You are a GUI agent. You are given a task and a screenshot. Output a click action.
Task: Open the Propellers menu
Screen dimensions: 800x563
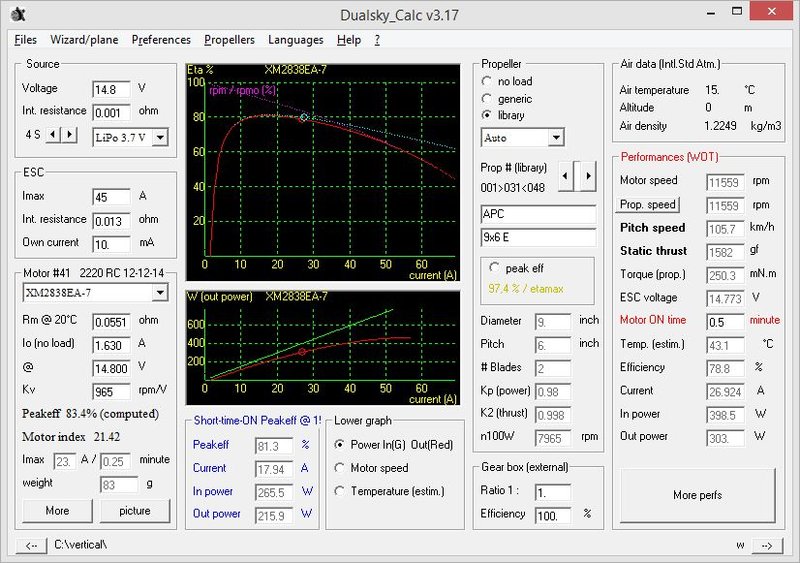point(229,40)
